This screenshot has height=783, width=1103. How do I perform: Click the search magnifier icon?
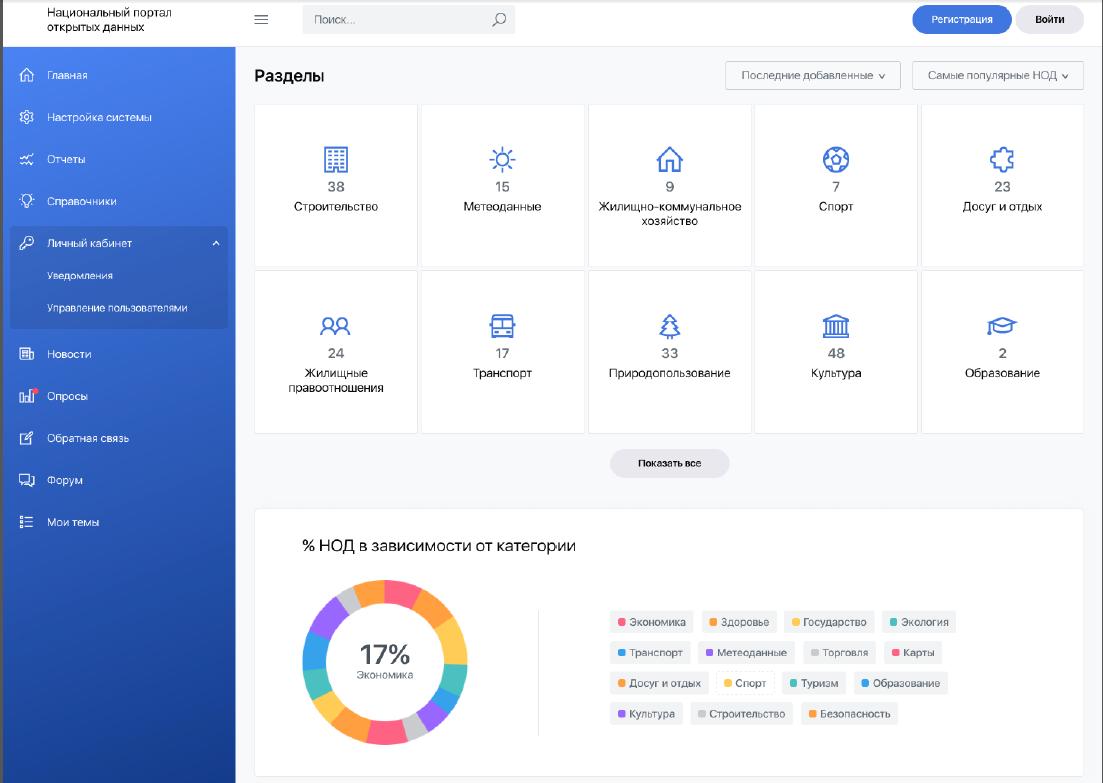(x=499, y=19)
